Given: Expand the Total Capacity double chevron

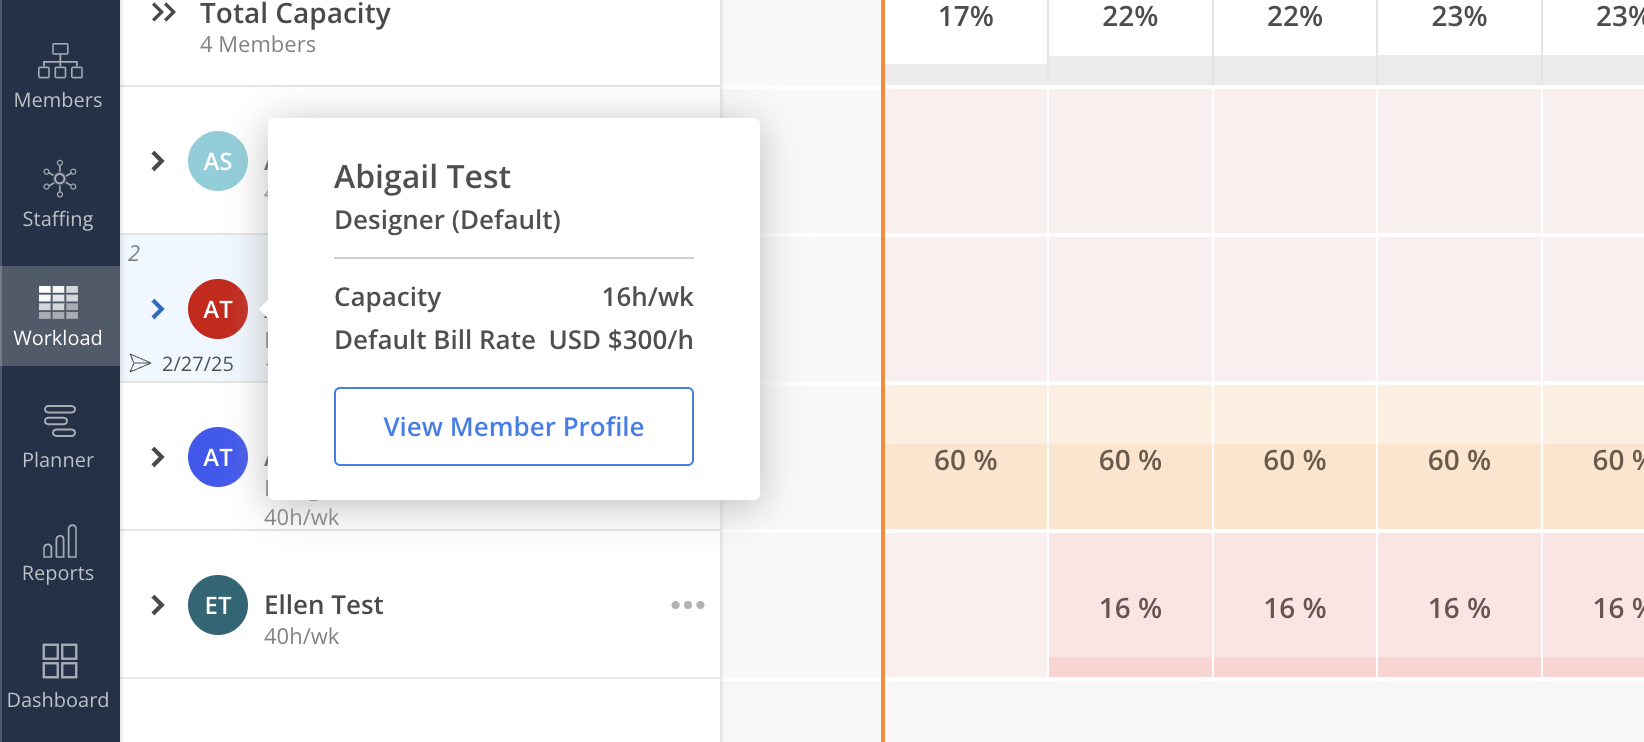Looking at the screenshot, I should [x=163, y=13].
